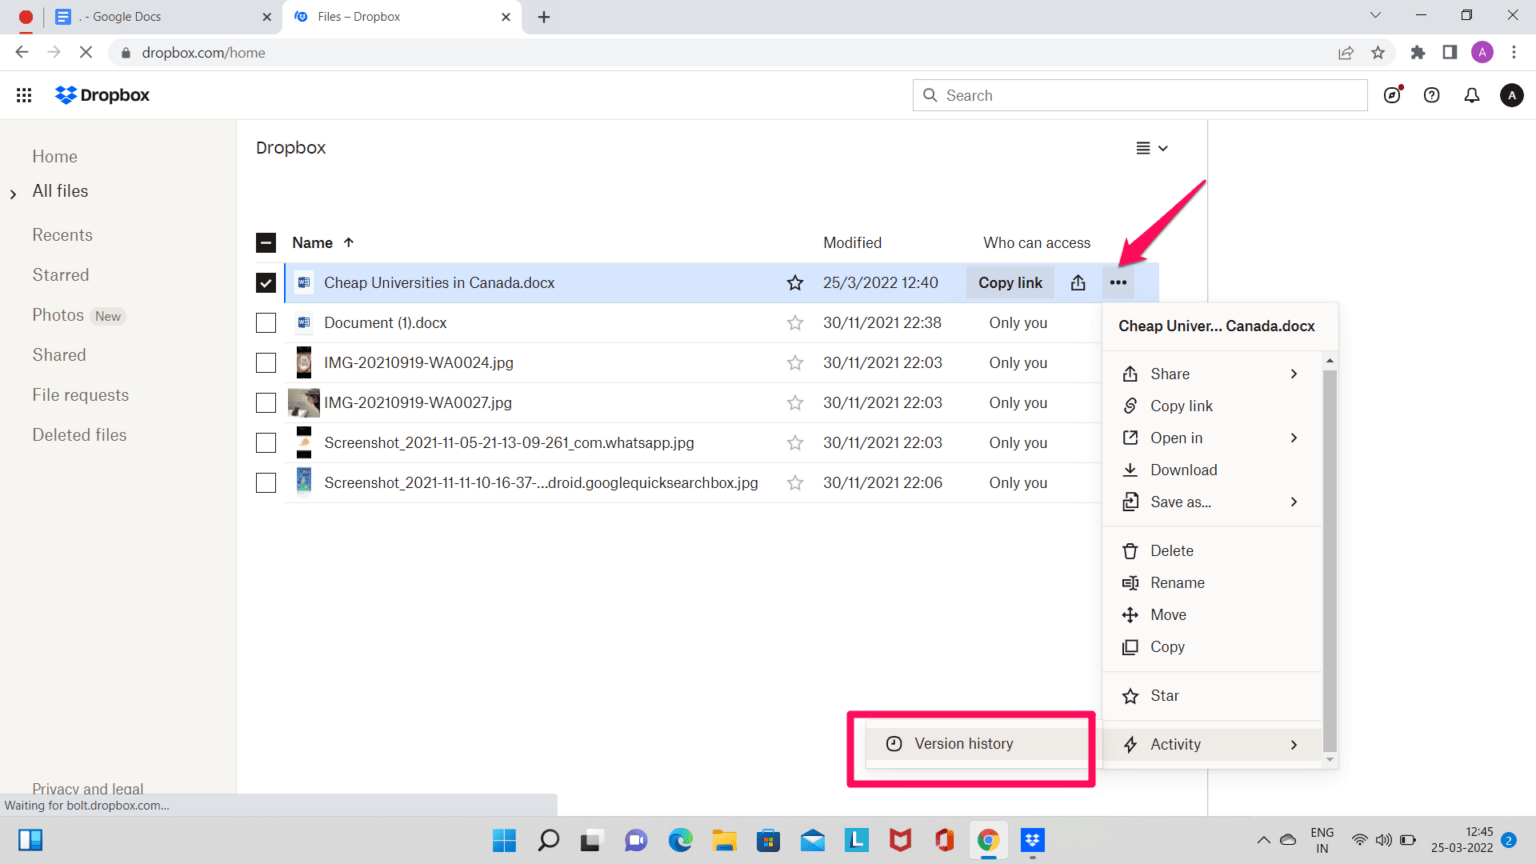This screenshot has width=1536, height=864.
Task: Star the Document (1).docx file
Action: (x=795, y=323)
